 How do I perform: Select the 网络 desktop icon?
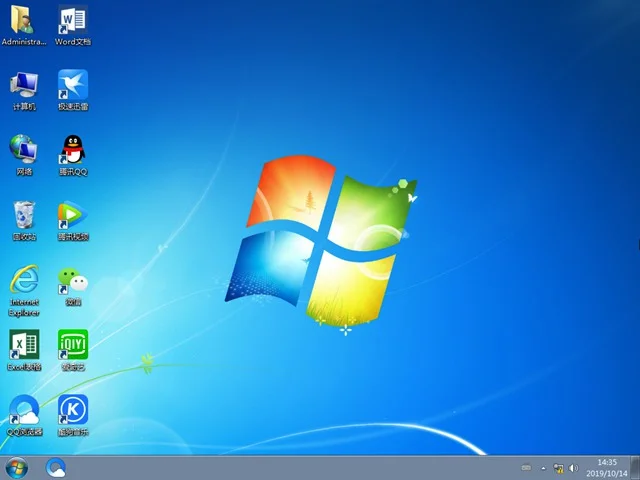coord(24,155)
